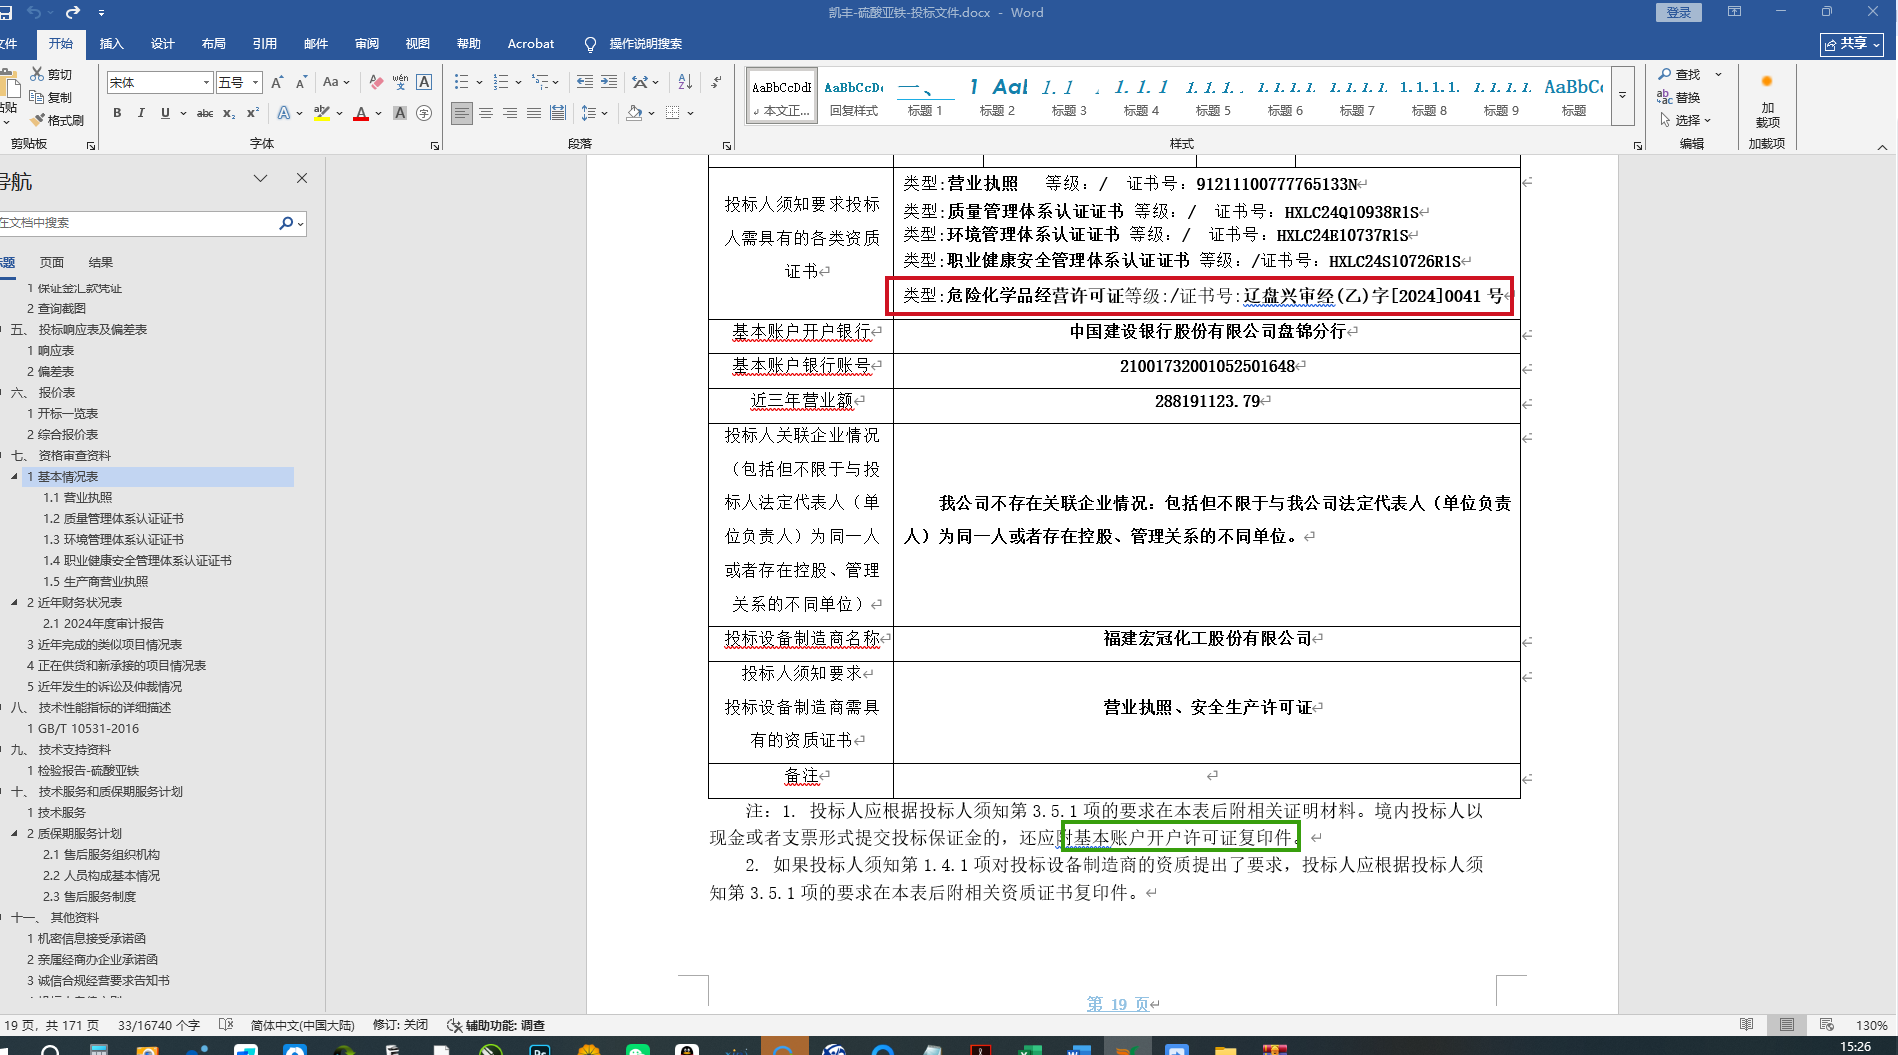Click the Copy (复制) icon
The image size is (1898, 1055).
tap(37, 97)
